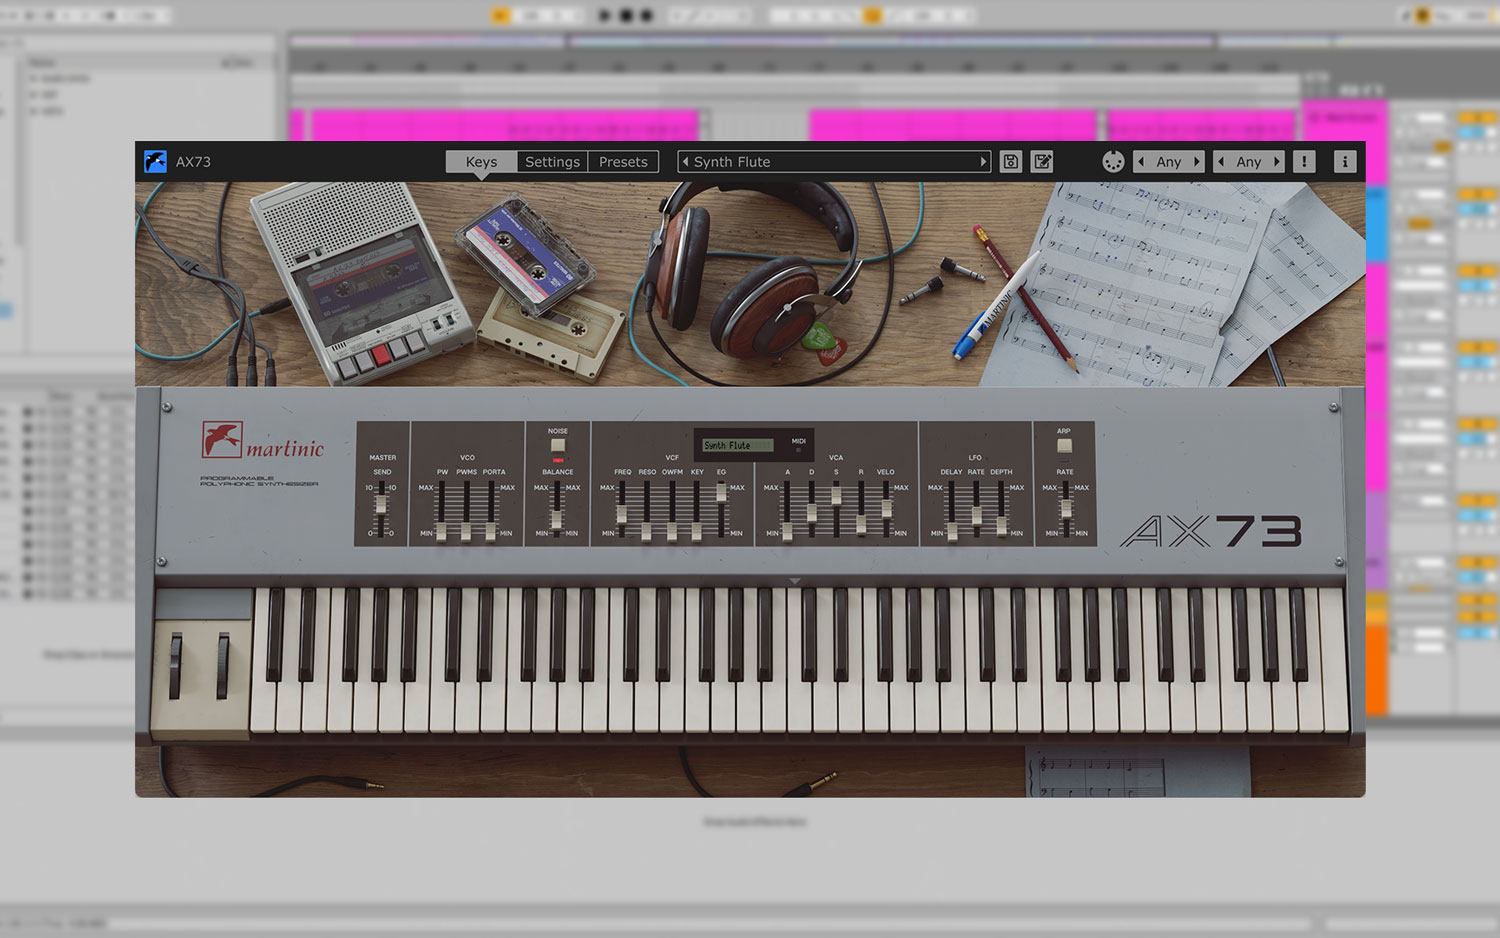Click the AX73 plugin name in the header

point(193,161)
